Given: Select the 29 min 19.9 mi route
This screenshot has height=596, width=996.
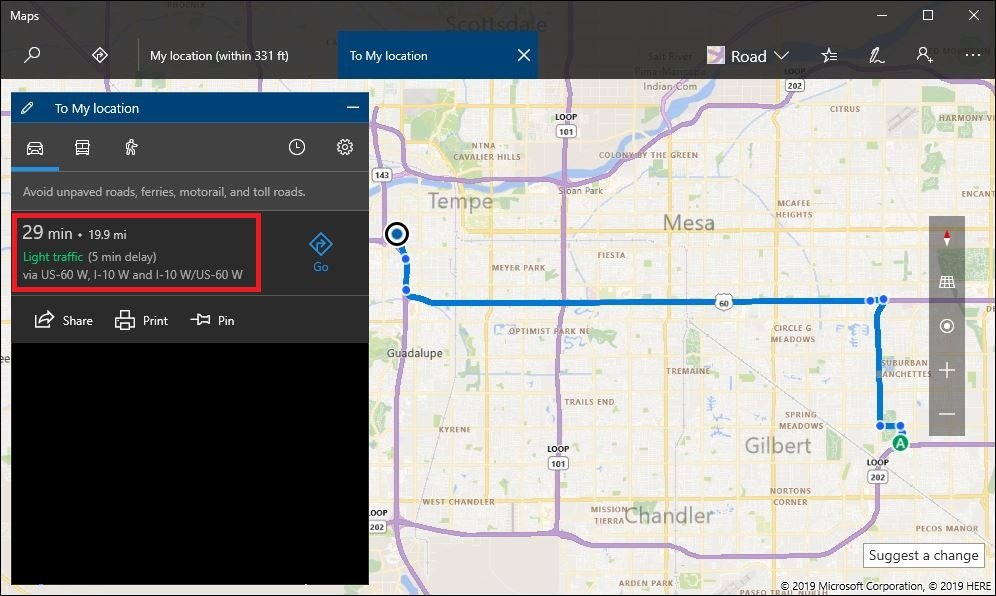Looking at the screenshot, I should coord(137,253).
